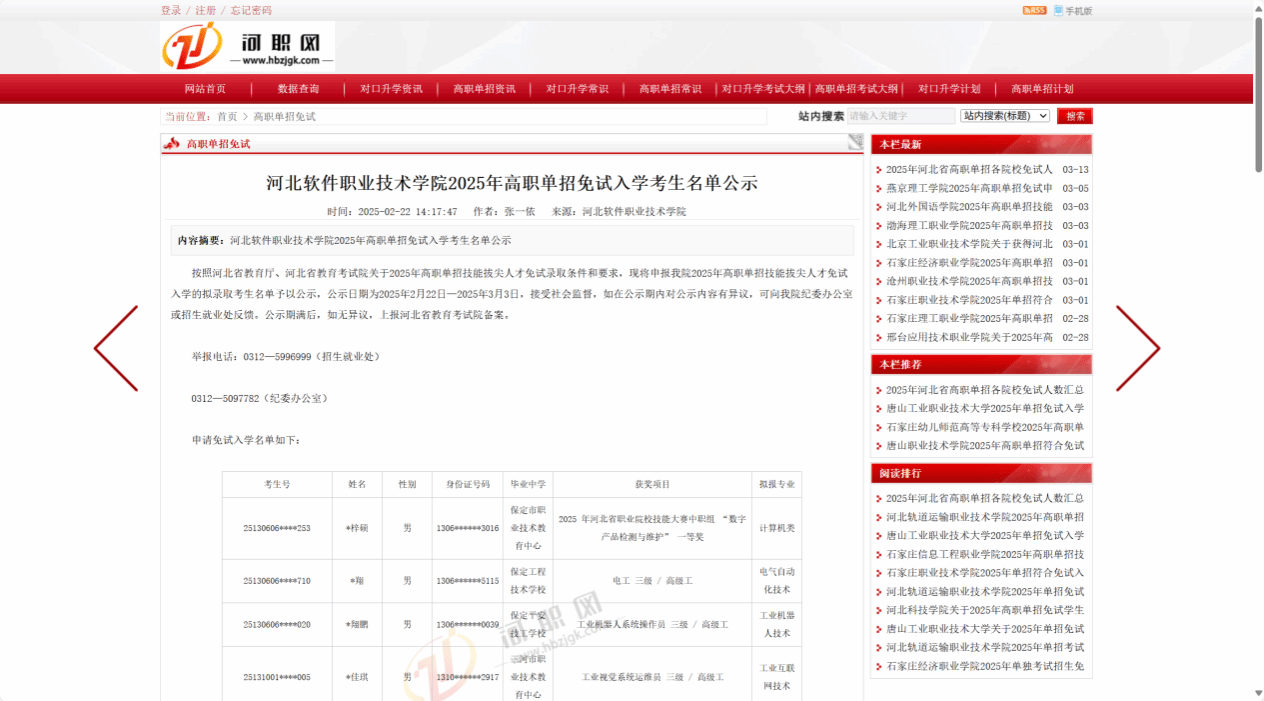
Task: Open 对口升学计划 menu item
Action: click(x=949, y=89)
